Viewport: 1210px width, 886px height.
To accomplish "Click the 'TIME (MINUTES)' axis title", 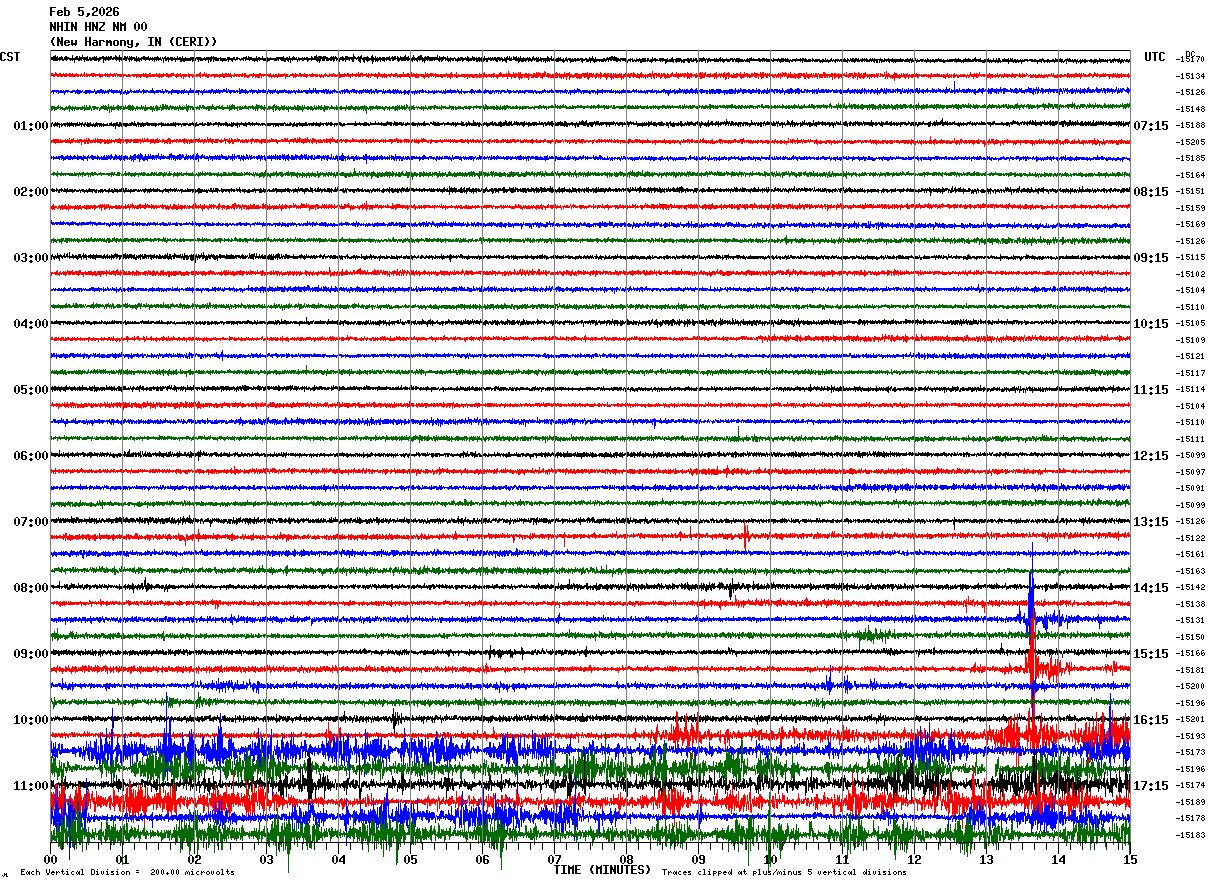I will (x=602, y=870).
